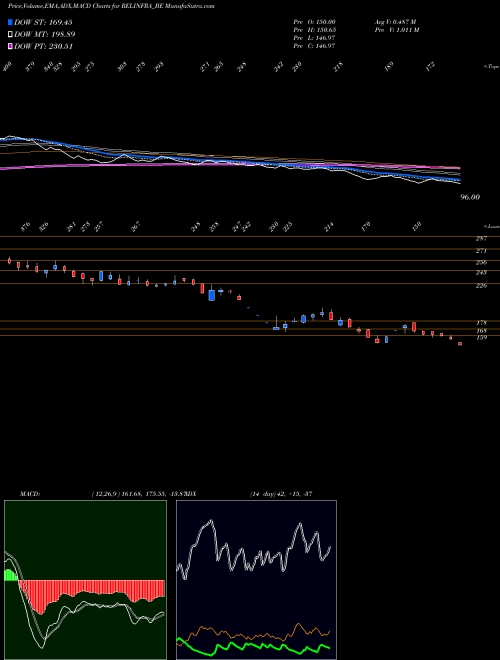
Task: Click the white DOW MT legend swatch
Action: pyautogui.click(x=11, y=34)
